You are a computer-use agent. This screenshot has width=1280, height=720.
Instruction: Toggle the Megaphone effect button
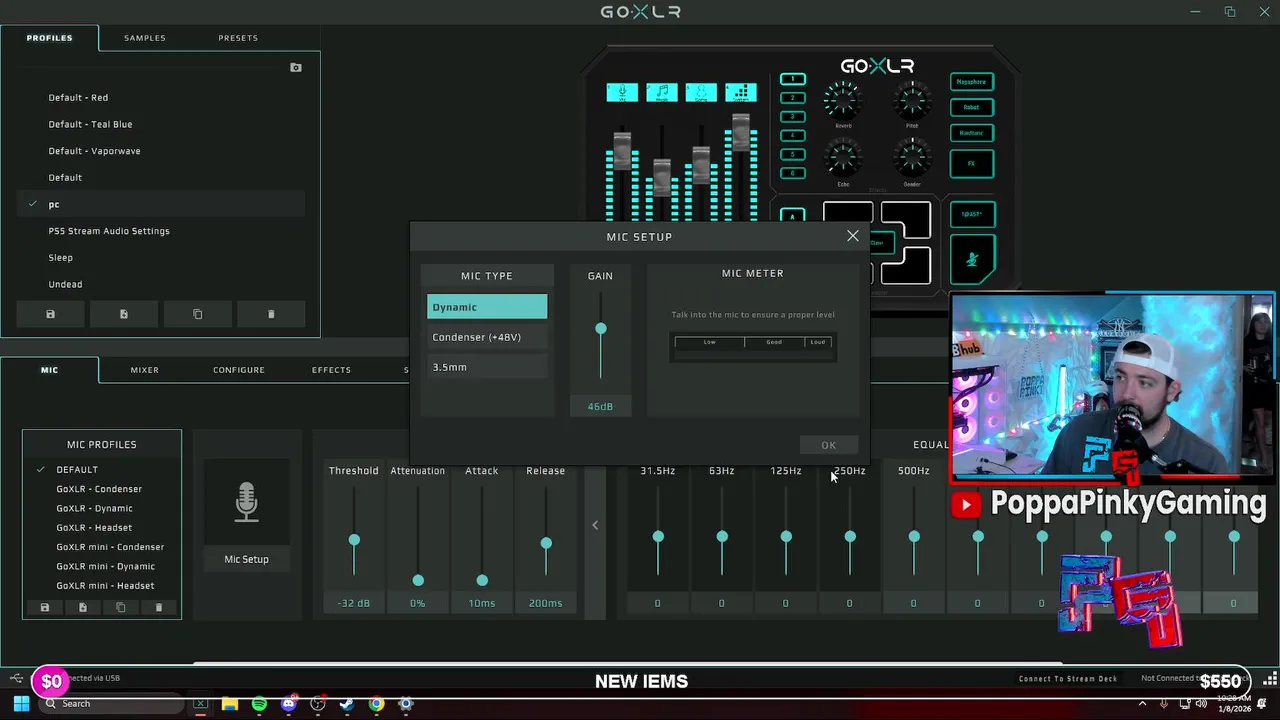pyautogui.click(x=972, y=82)
